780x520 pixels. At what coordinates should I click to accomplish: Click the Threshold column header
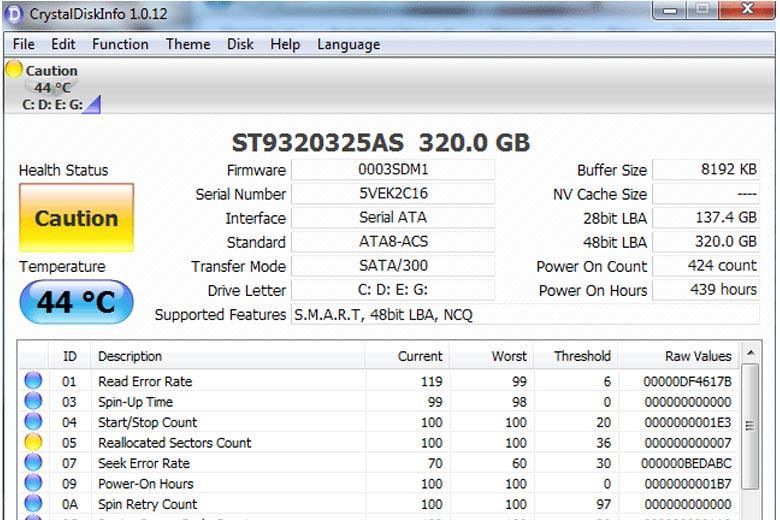(576, 356)
